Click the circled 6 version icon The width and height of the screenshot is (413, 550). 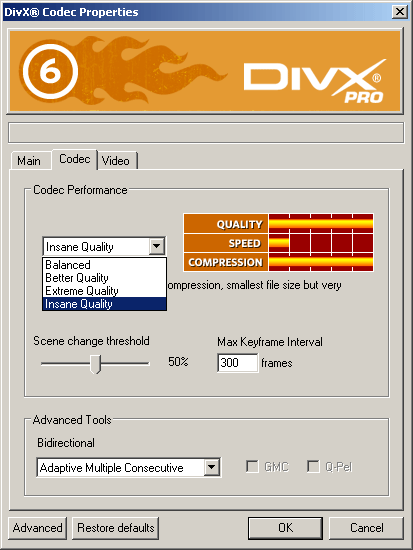point(51,71)
